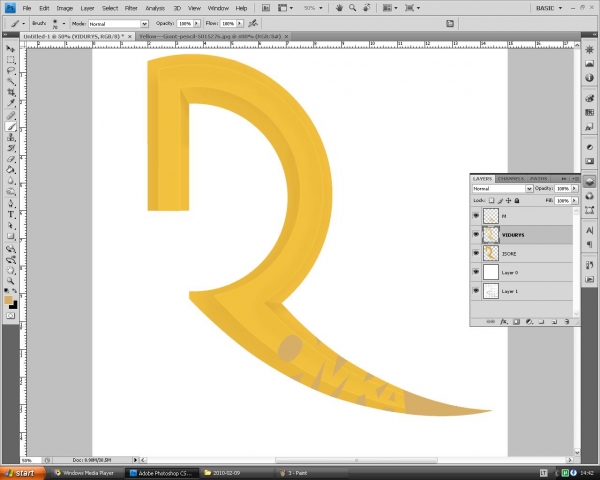Image resolution: width=600 pixels, height=480 pixels.
Task: Add a layer mask
Action: coord(516,322)
